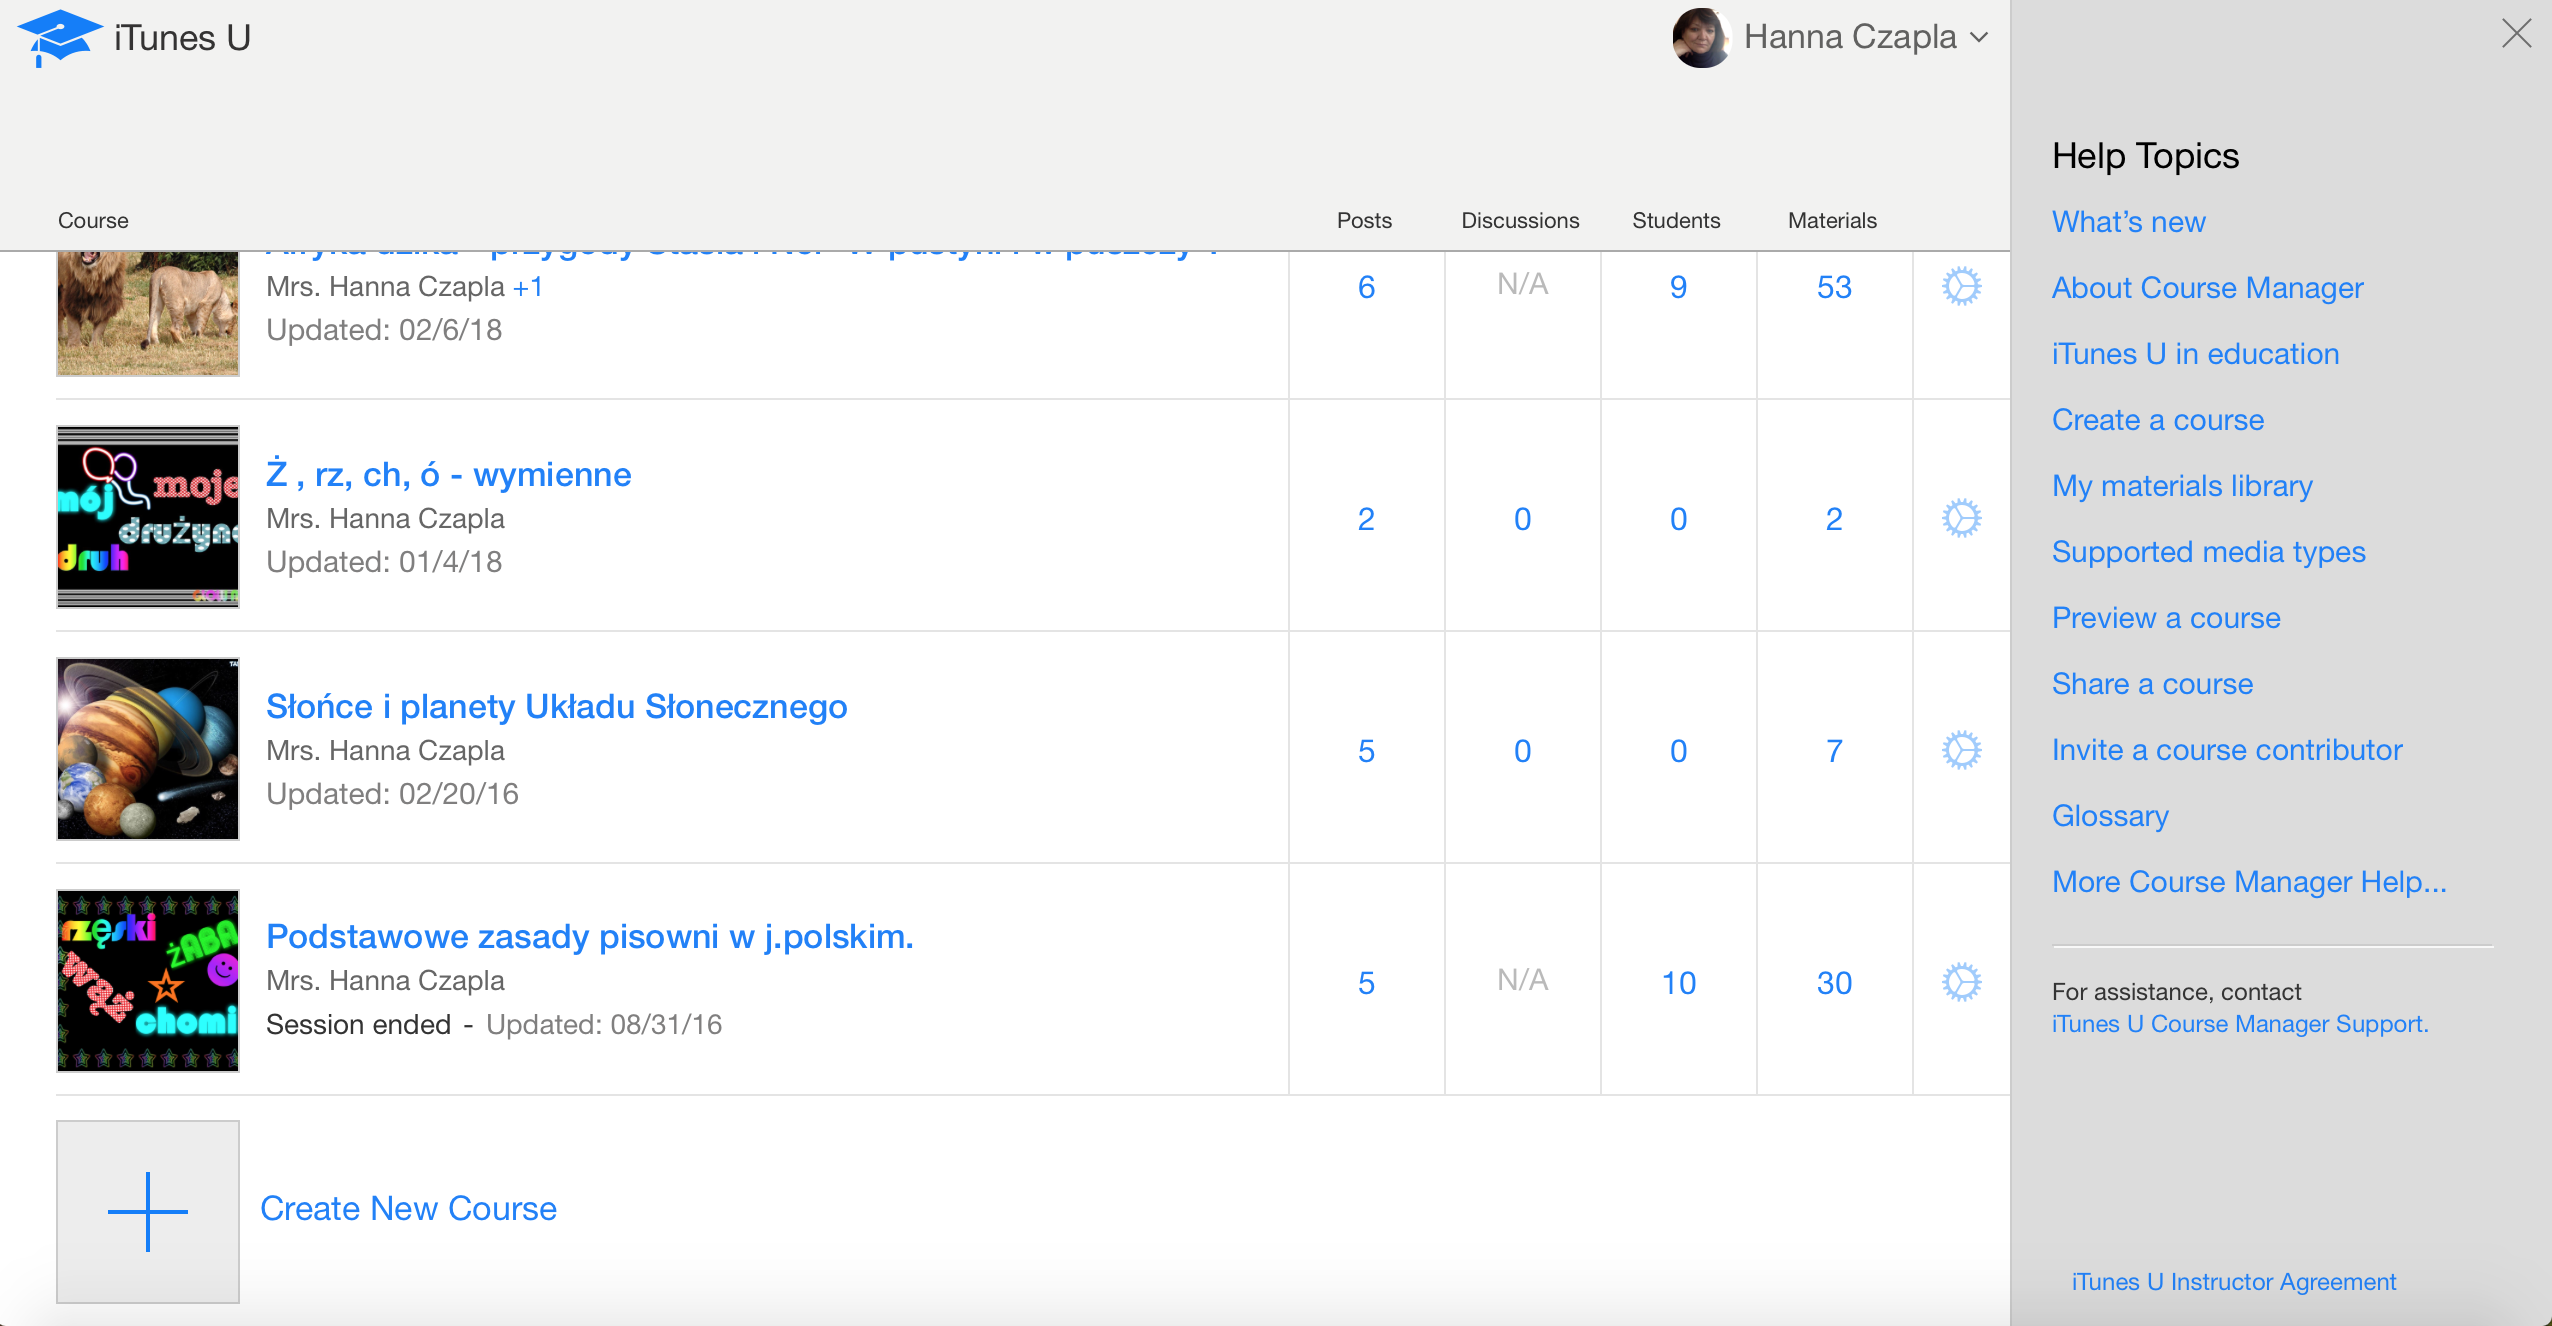Click the iTunes U graduation cap logo
The image size is (2552, 1326).
tap(60, 38)
